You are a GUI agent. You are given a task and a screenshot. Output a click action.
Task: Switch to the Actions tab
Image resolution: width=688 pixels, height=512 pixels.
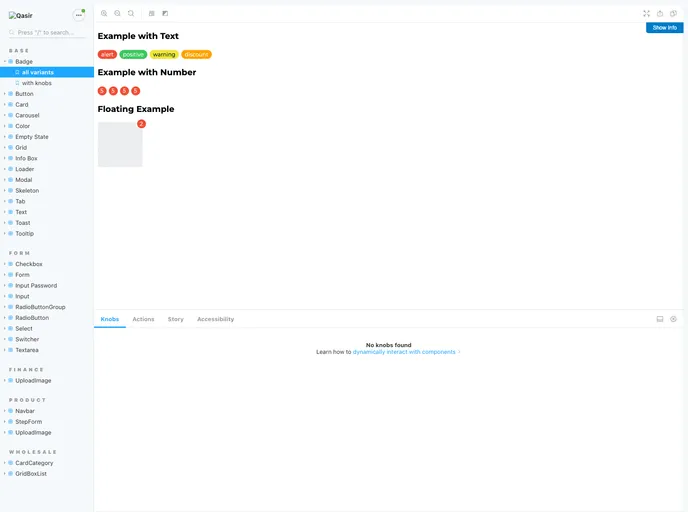143,319
